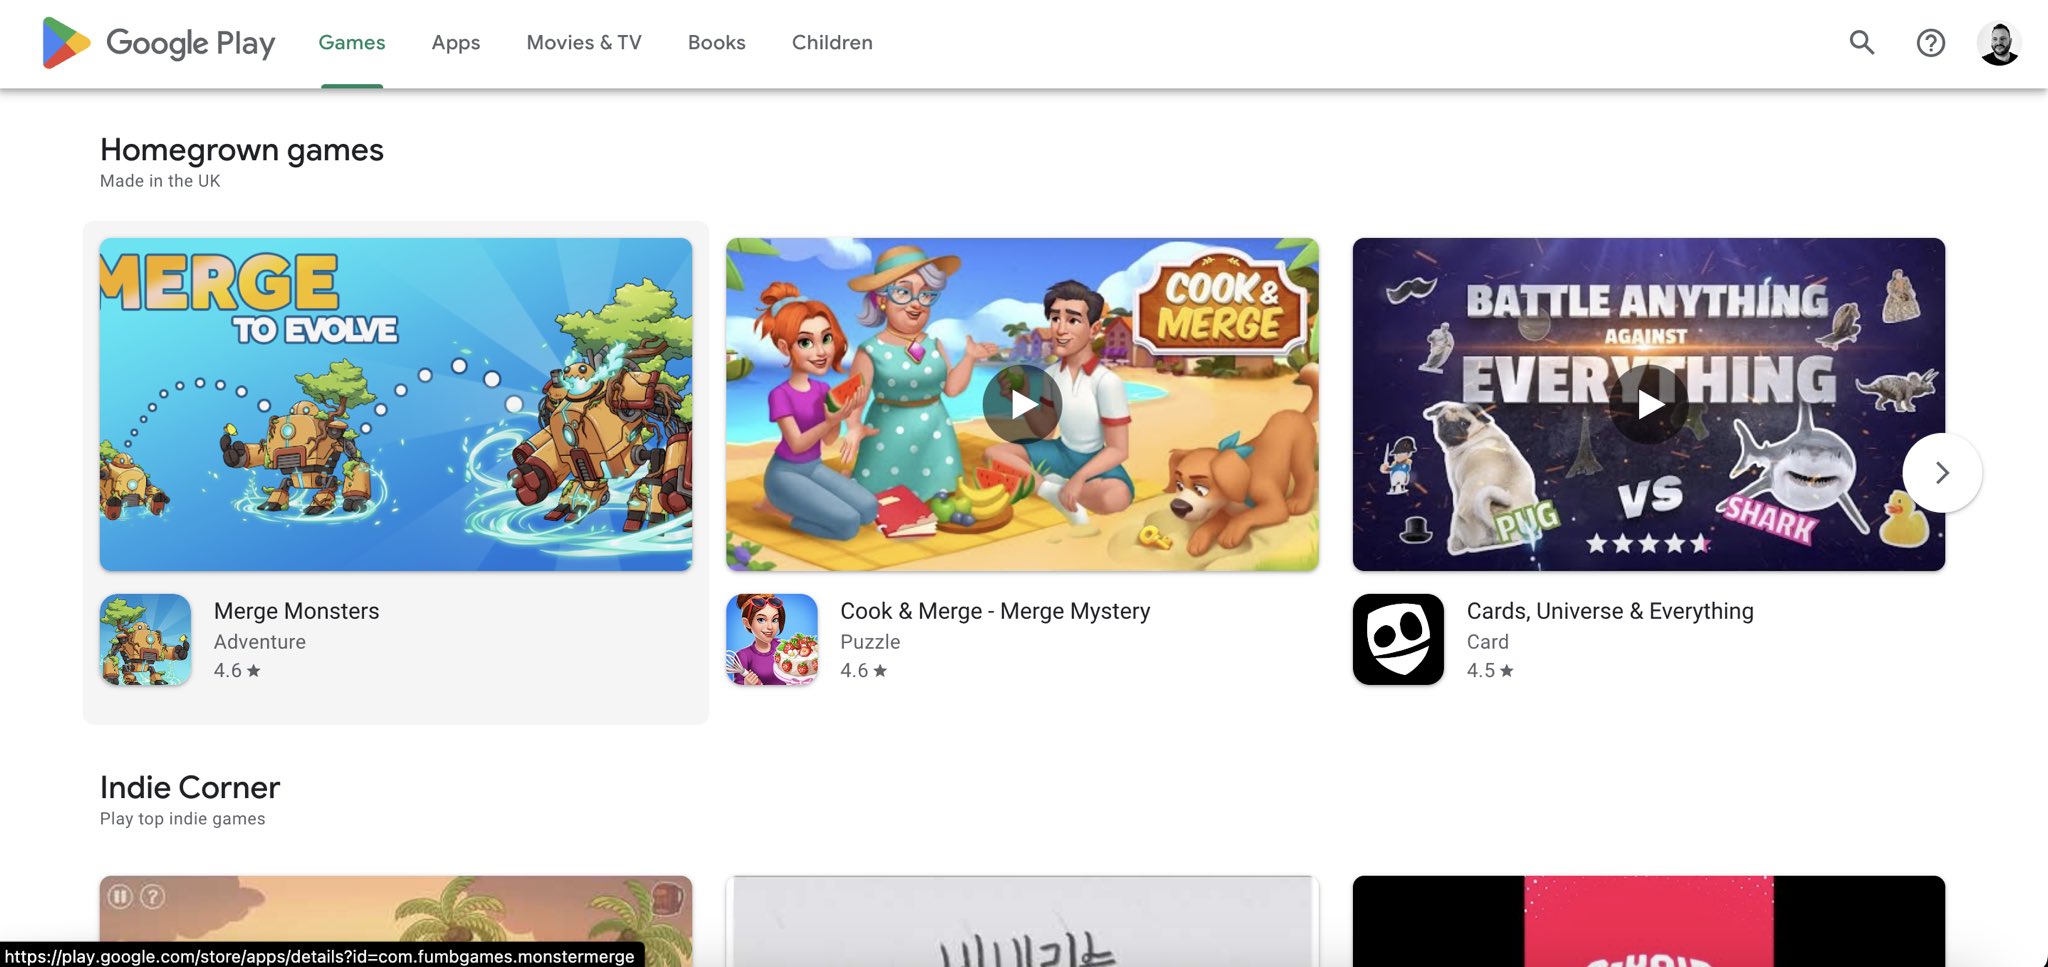The height and width of the screenshot is (967, 2048).
Task: Click the Play top indie games subtitle
Action: (183, 819)
